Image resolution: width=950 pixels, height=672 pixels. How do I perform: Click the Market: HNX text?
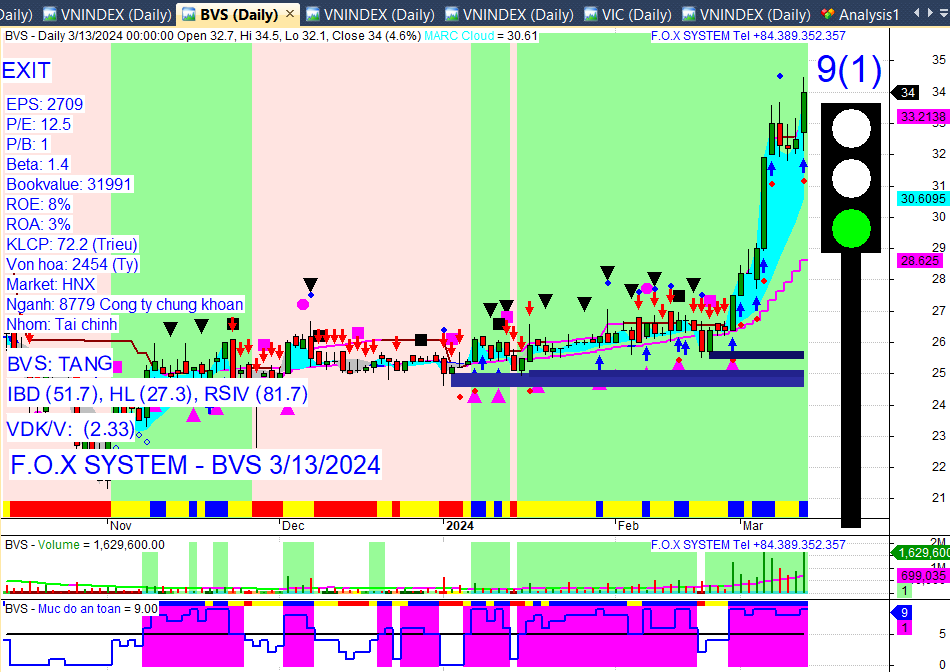(50, 284)
